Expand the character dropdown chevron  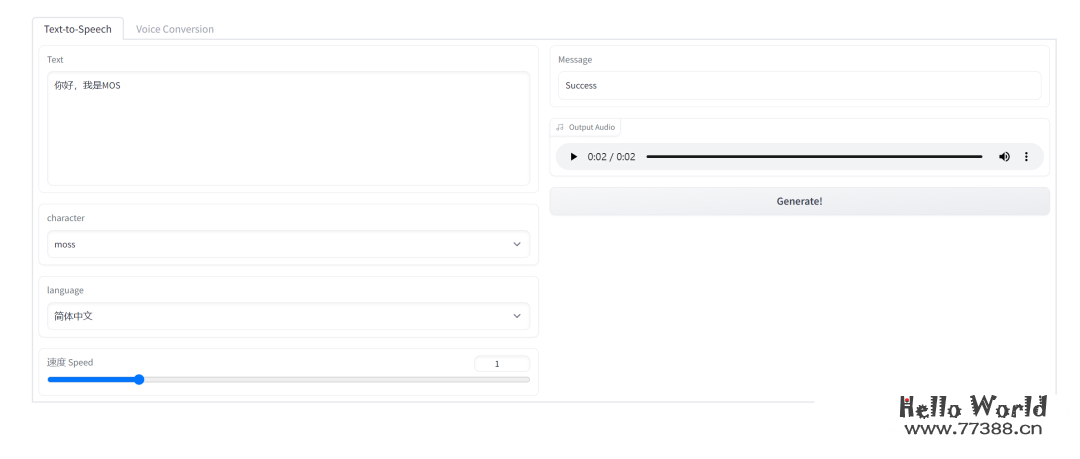pyautogui.click(x=517, y=244)
